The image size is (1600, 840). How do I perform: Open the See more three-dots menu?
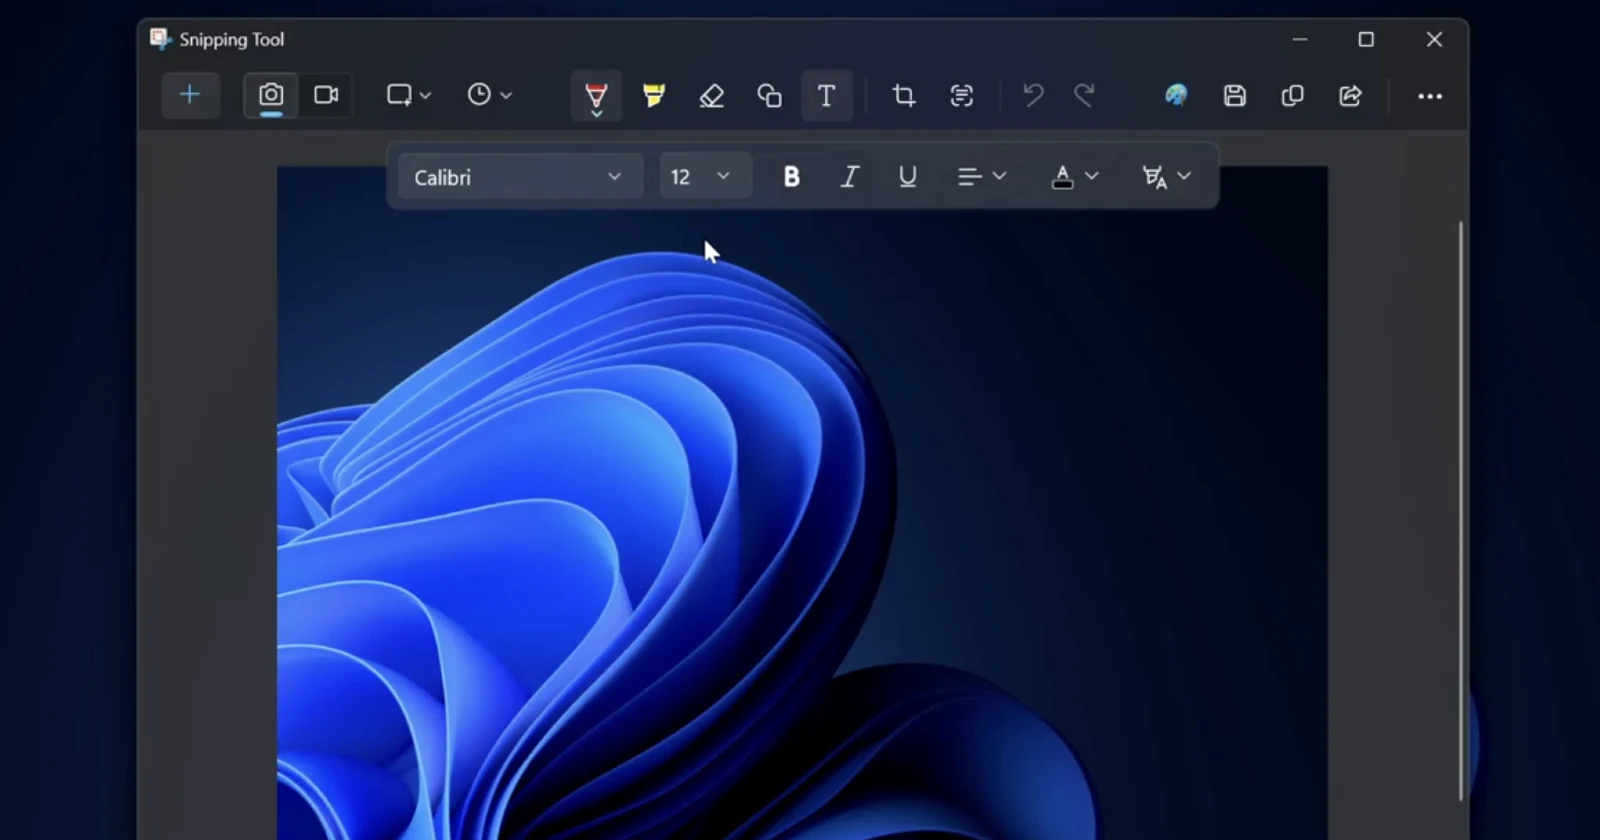coord(1429,96)
